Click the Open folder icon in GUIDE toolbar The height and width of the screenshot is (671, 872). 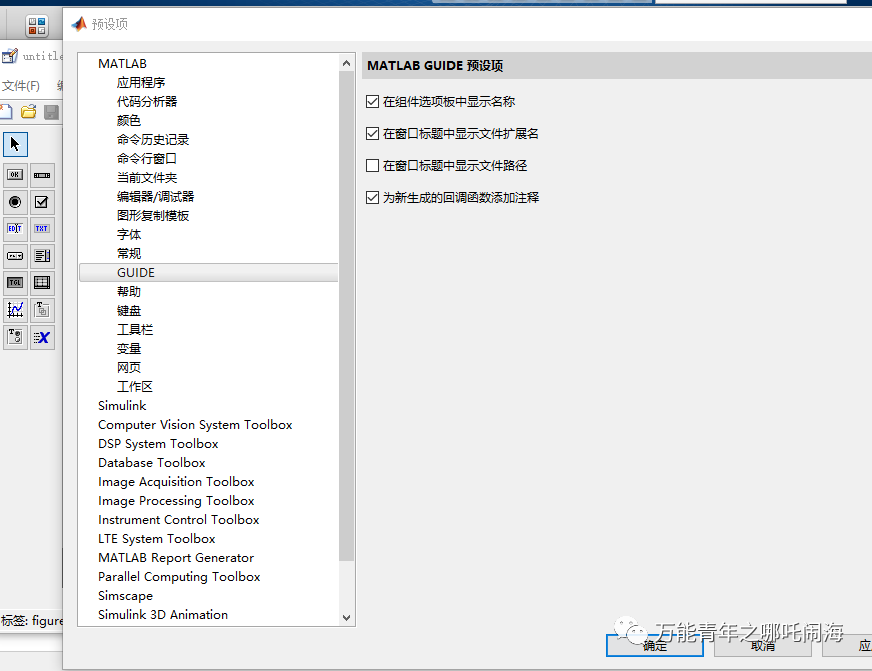pyautogui.click(x=28, y=112)
